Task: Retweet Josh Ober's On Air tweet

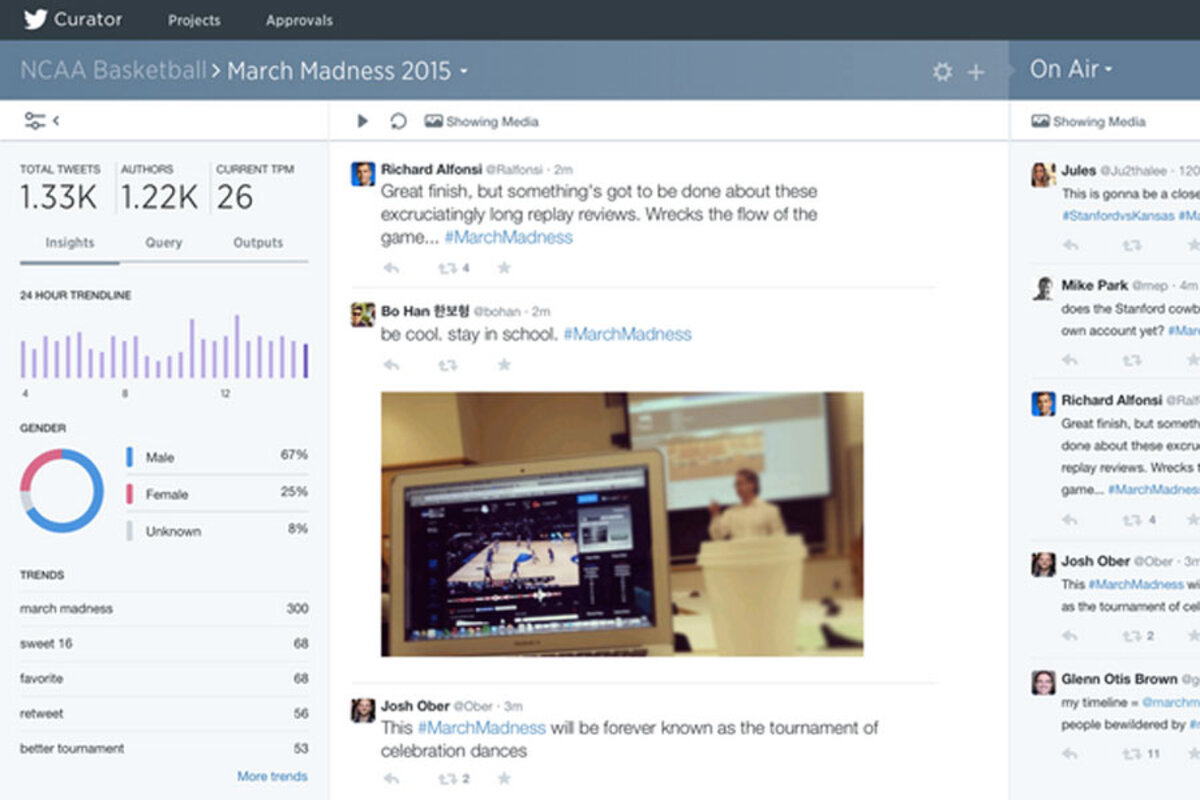Action: coord(1132,636)
